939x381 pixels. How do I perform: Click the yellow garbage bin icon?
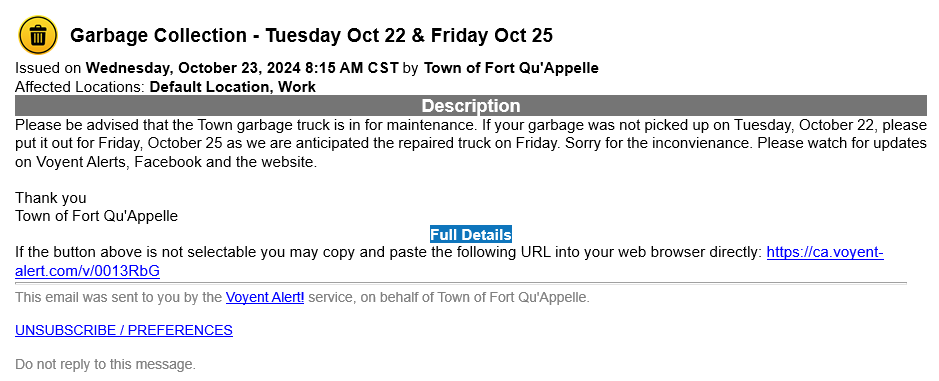click(x=38, y=35)
